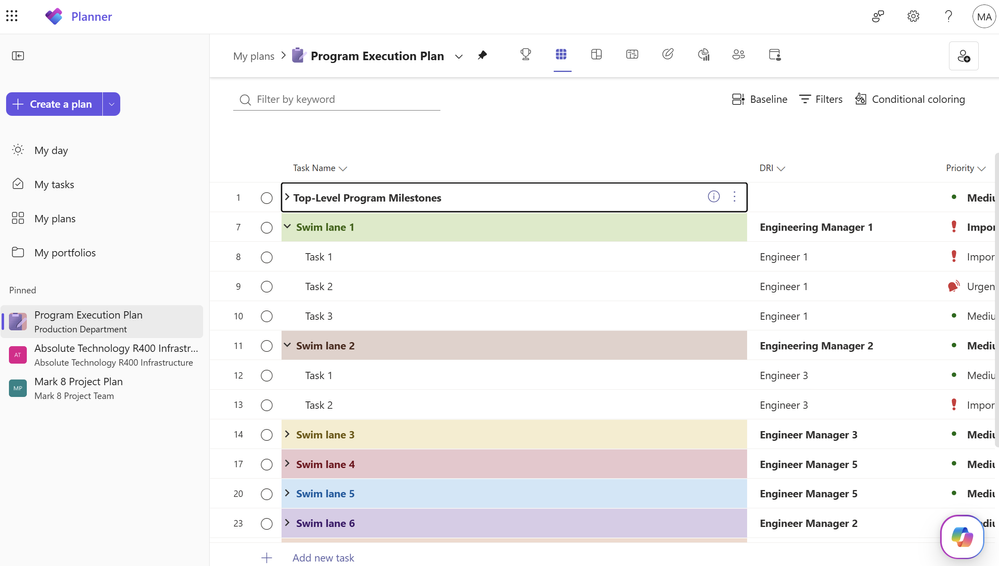Open the app launcher waffle
The image size is (999, 566).
[12, 16]
